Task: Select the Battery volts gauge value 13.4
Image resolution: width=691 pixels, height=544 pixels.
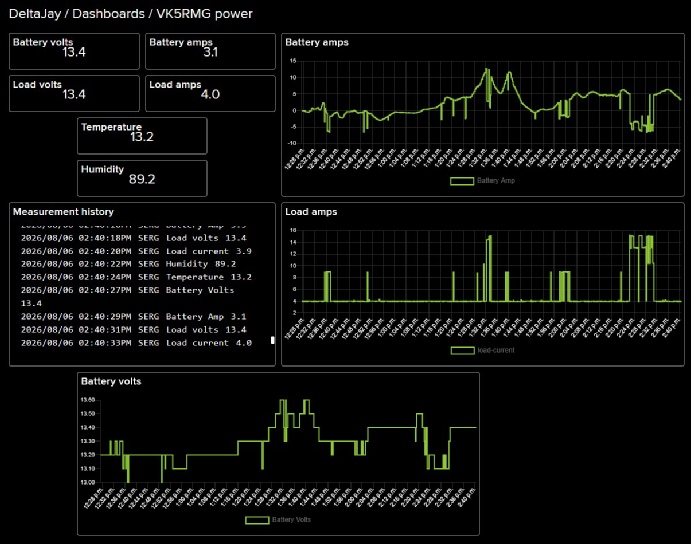Action: point(74,52)
